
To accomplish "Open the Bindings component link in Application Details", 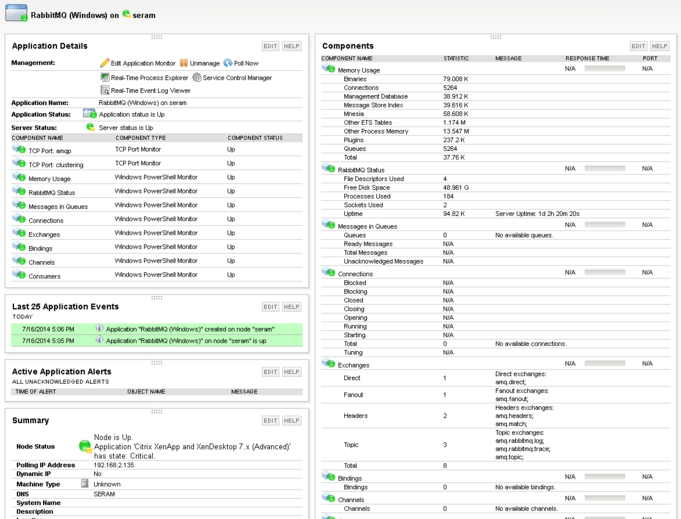I will 40,248.
